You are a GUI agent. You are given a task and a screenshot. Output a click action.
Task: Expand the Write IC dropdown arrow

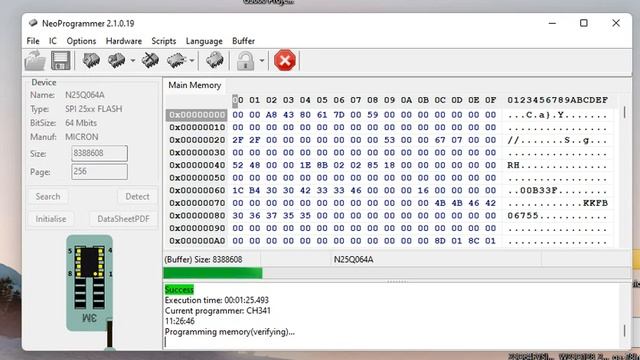pos(133,61)
